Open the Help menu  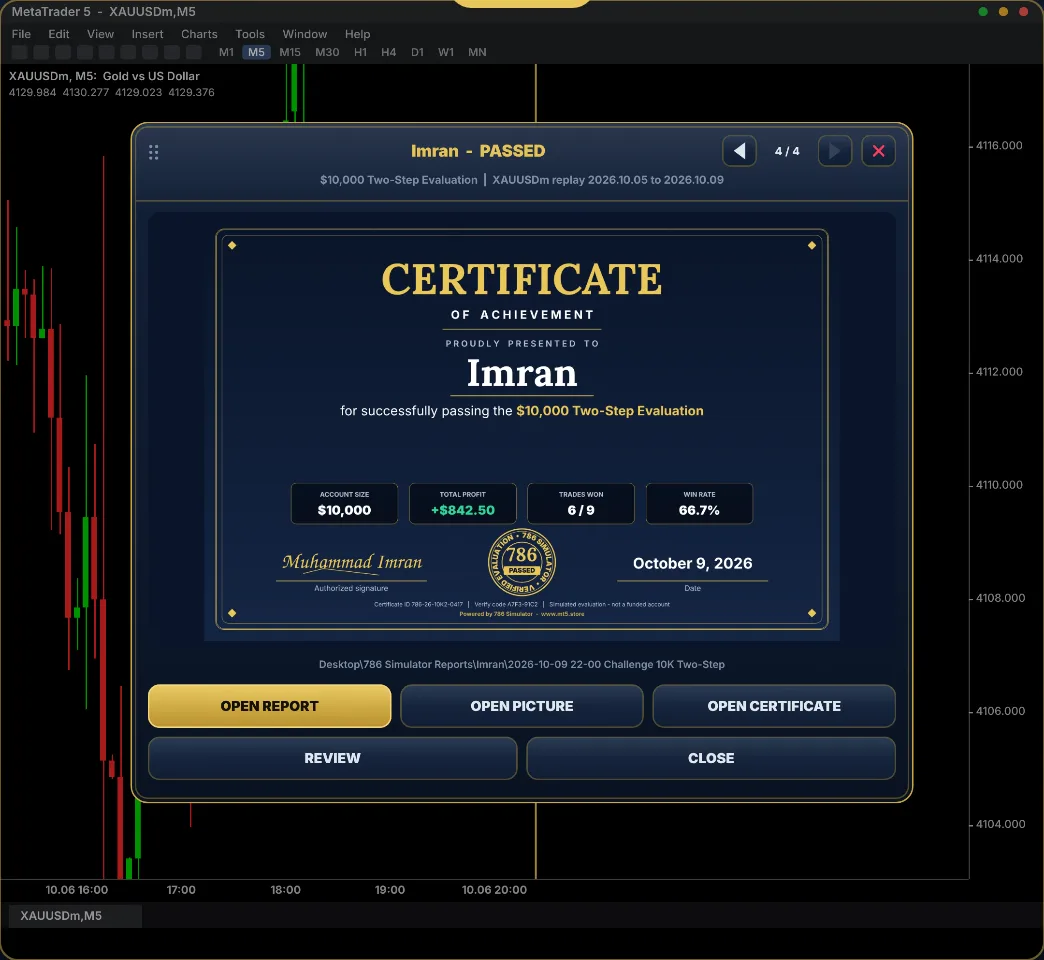(x=358, y=34)
